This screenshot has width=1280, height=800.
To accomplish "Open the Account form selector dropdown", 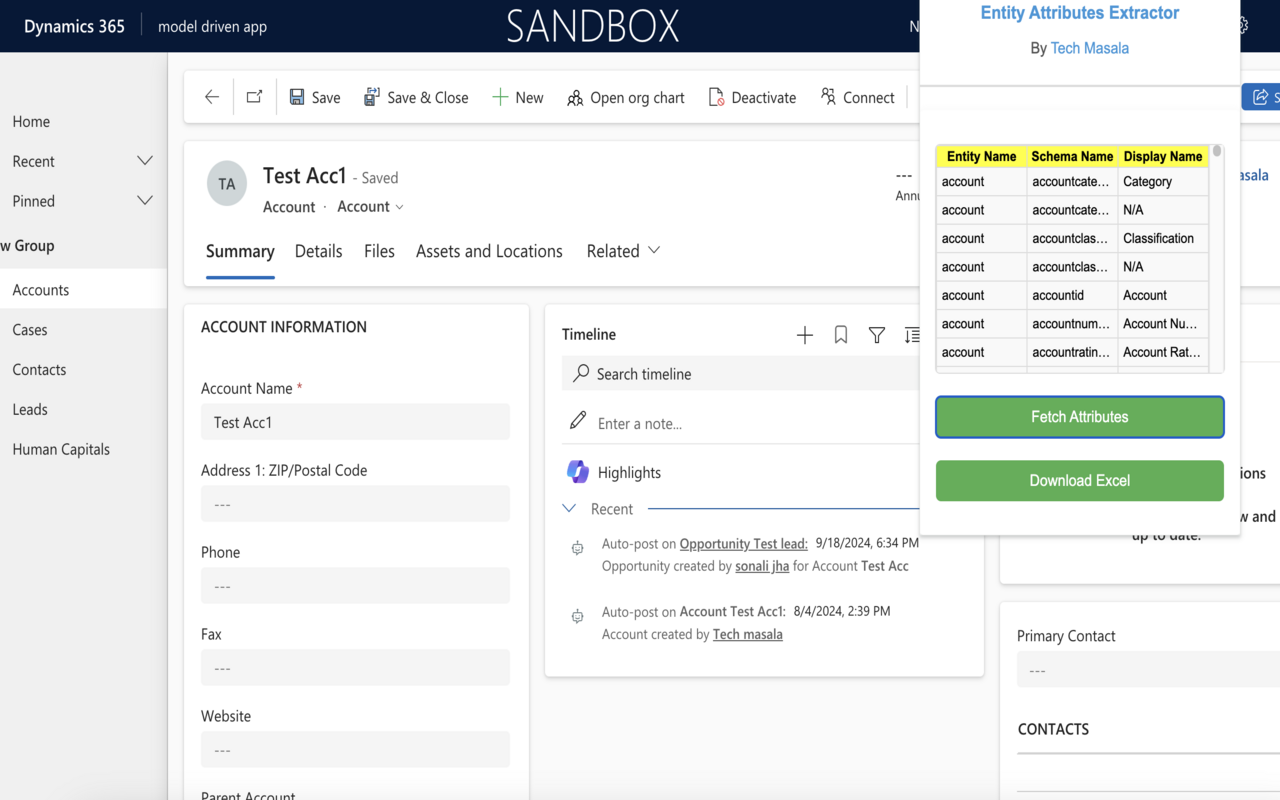I will point(371,206).
